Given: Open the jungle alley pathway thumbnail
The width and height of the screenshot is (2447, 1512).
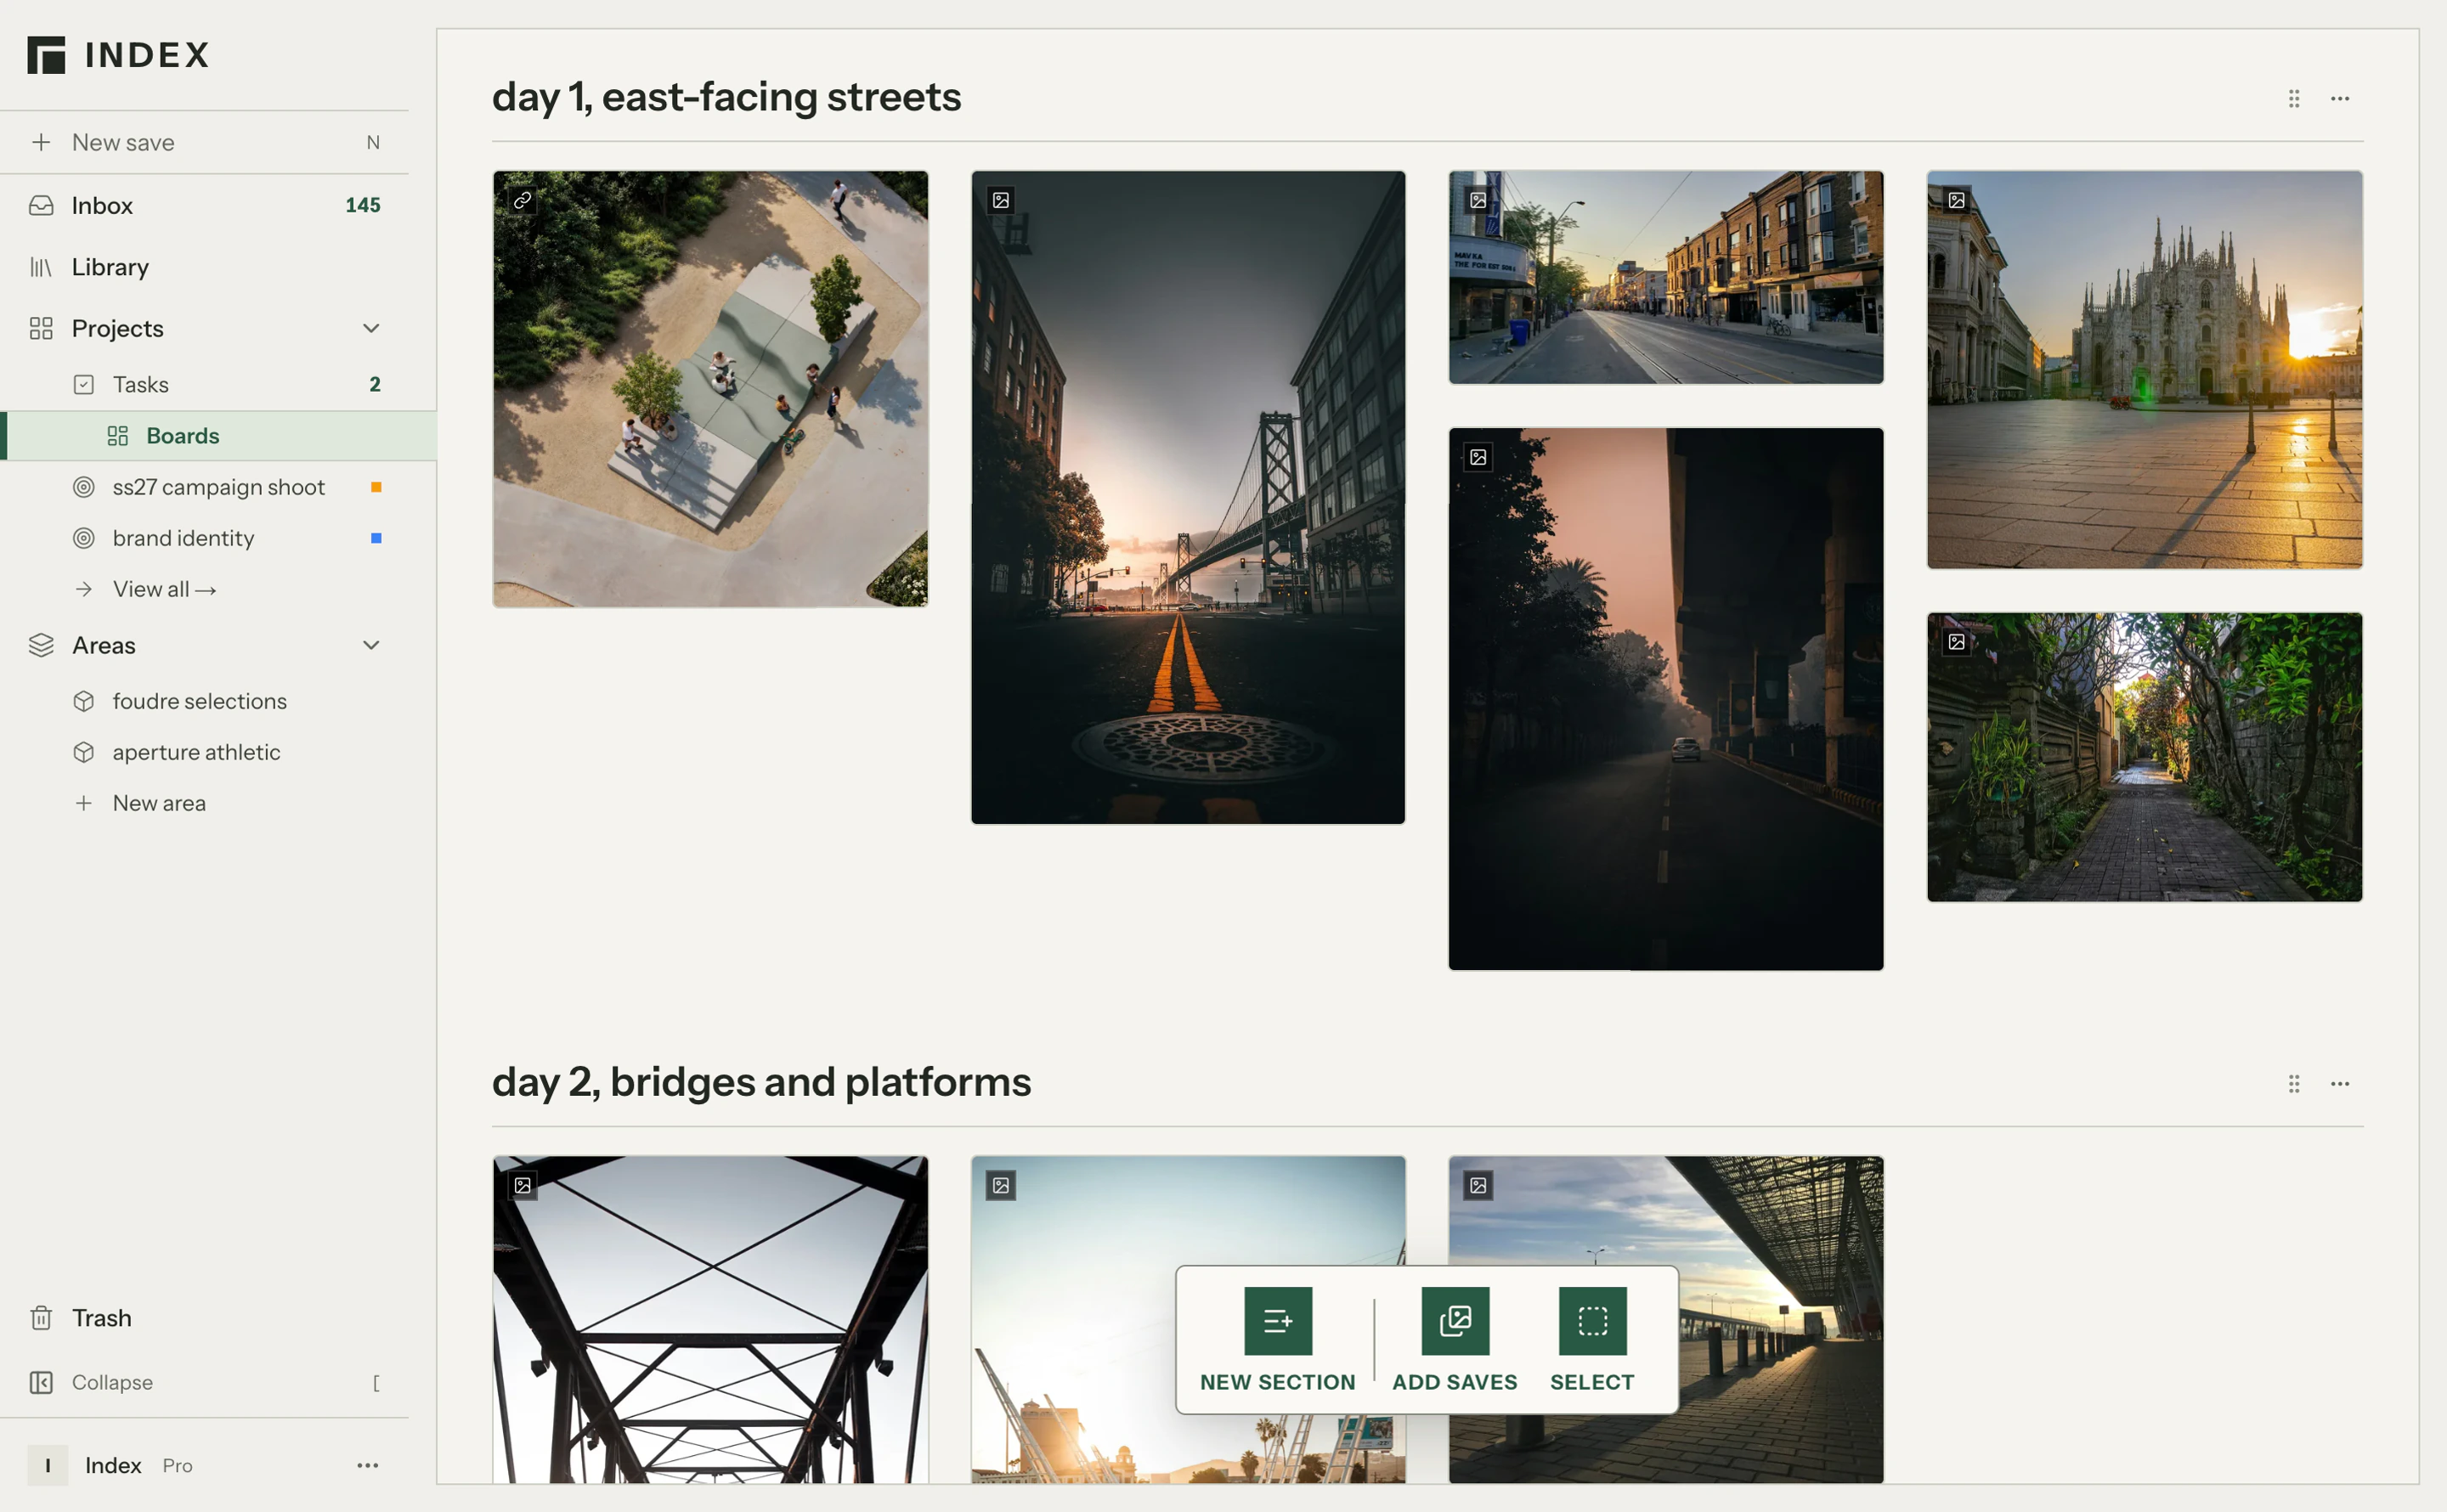Looking at the screenshot, I should click(2144, 757).
